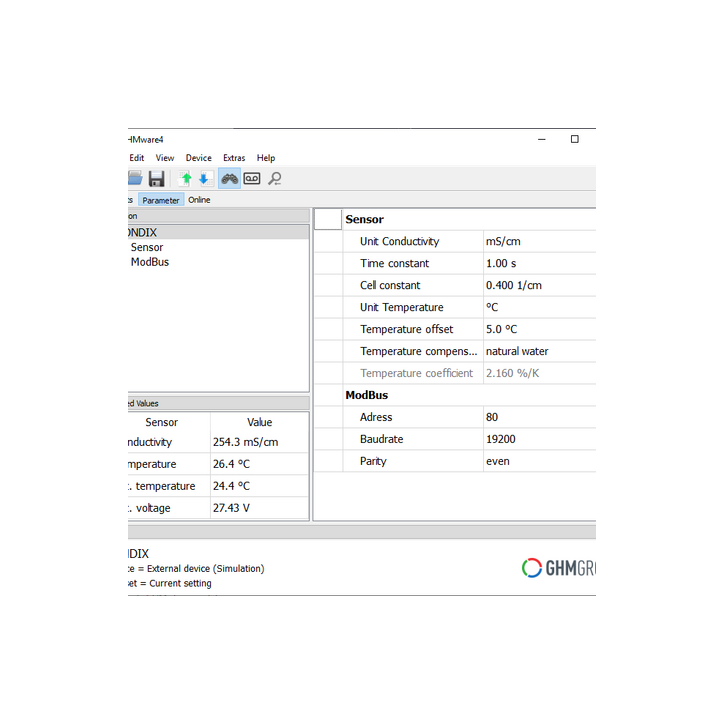Click the magnifying glass search icon

275,178
